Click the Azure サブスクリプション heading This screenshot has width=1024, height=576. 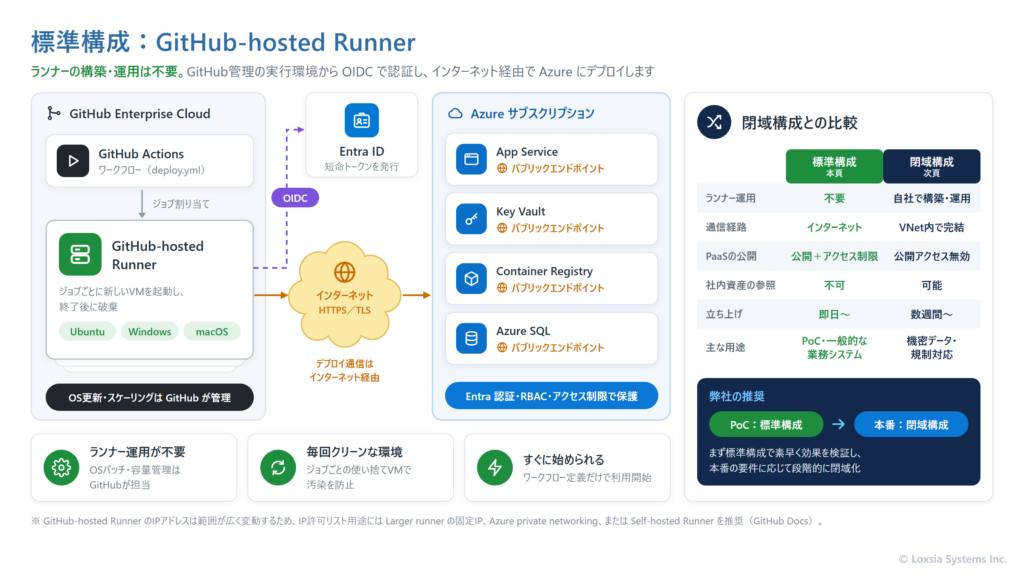tap(532, 114)
